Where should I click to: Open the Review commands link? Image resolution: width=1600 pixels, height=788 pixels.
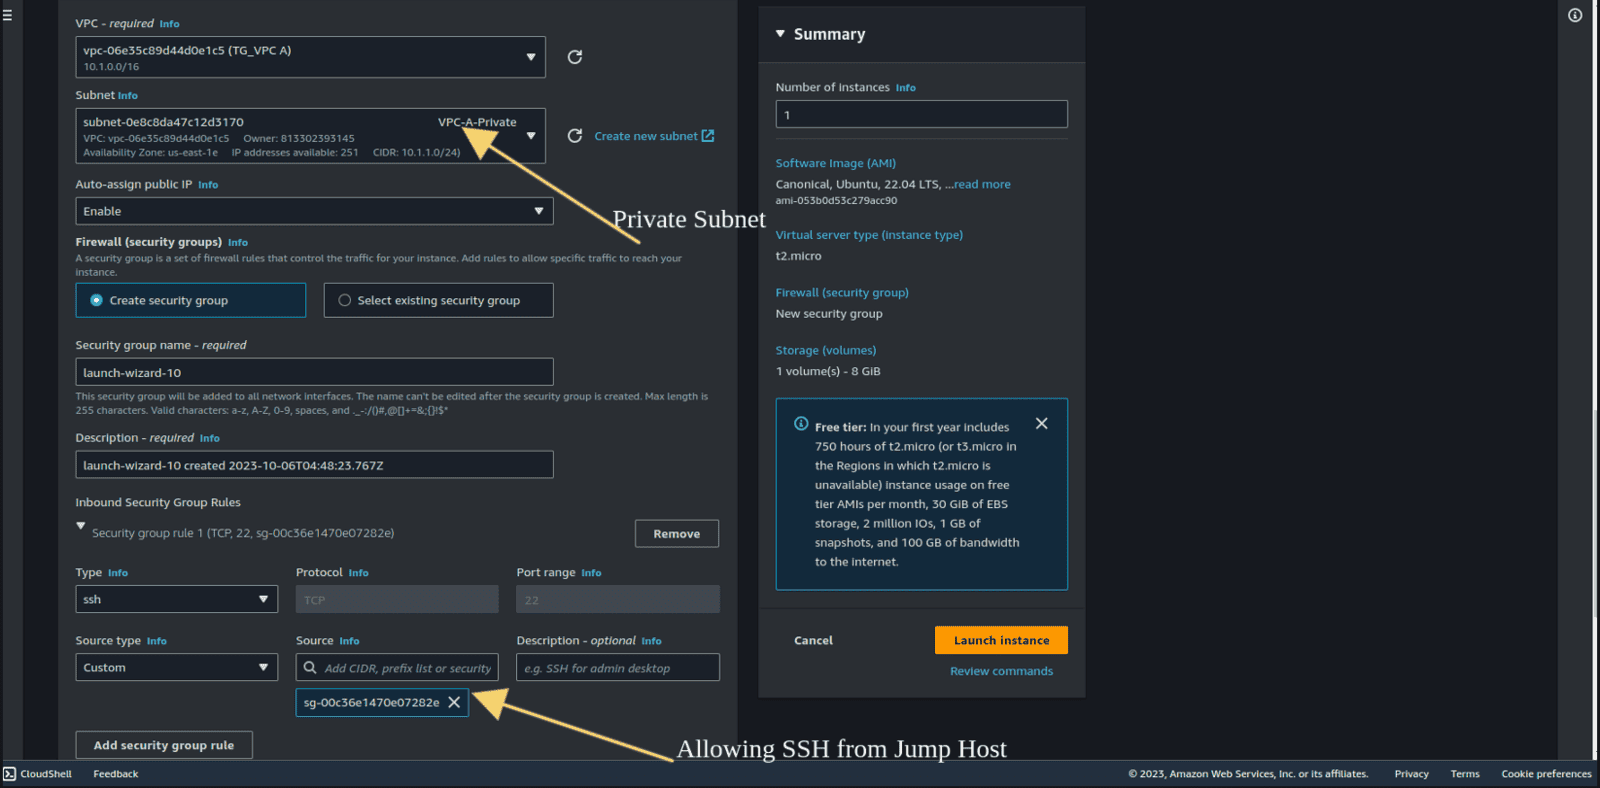pos(1001,671)
